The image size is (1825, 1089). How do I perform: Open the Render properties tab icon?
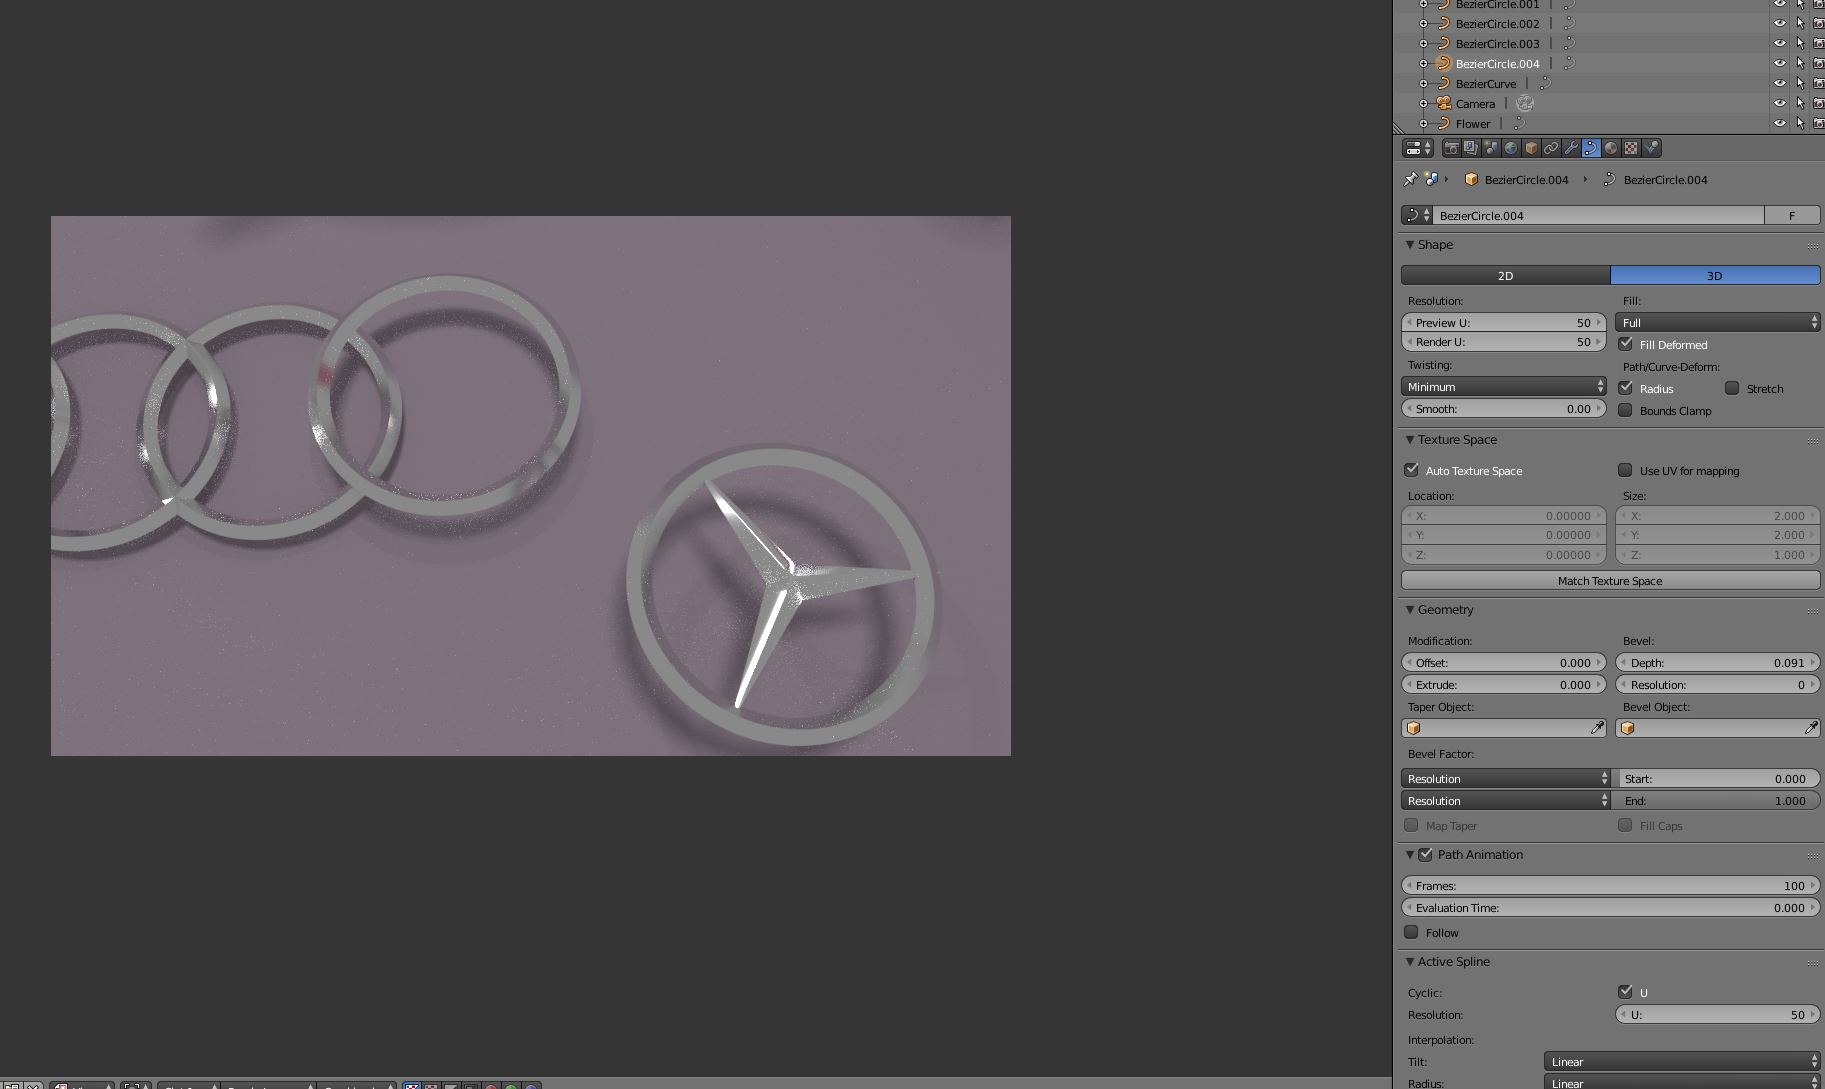coord(1452,148)
